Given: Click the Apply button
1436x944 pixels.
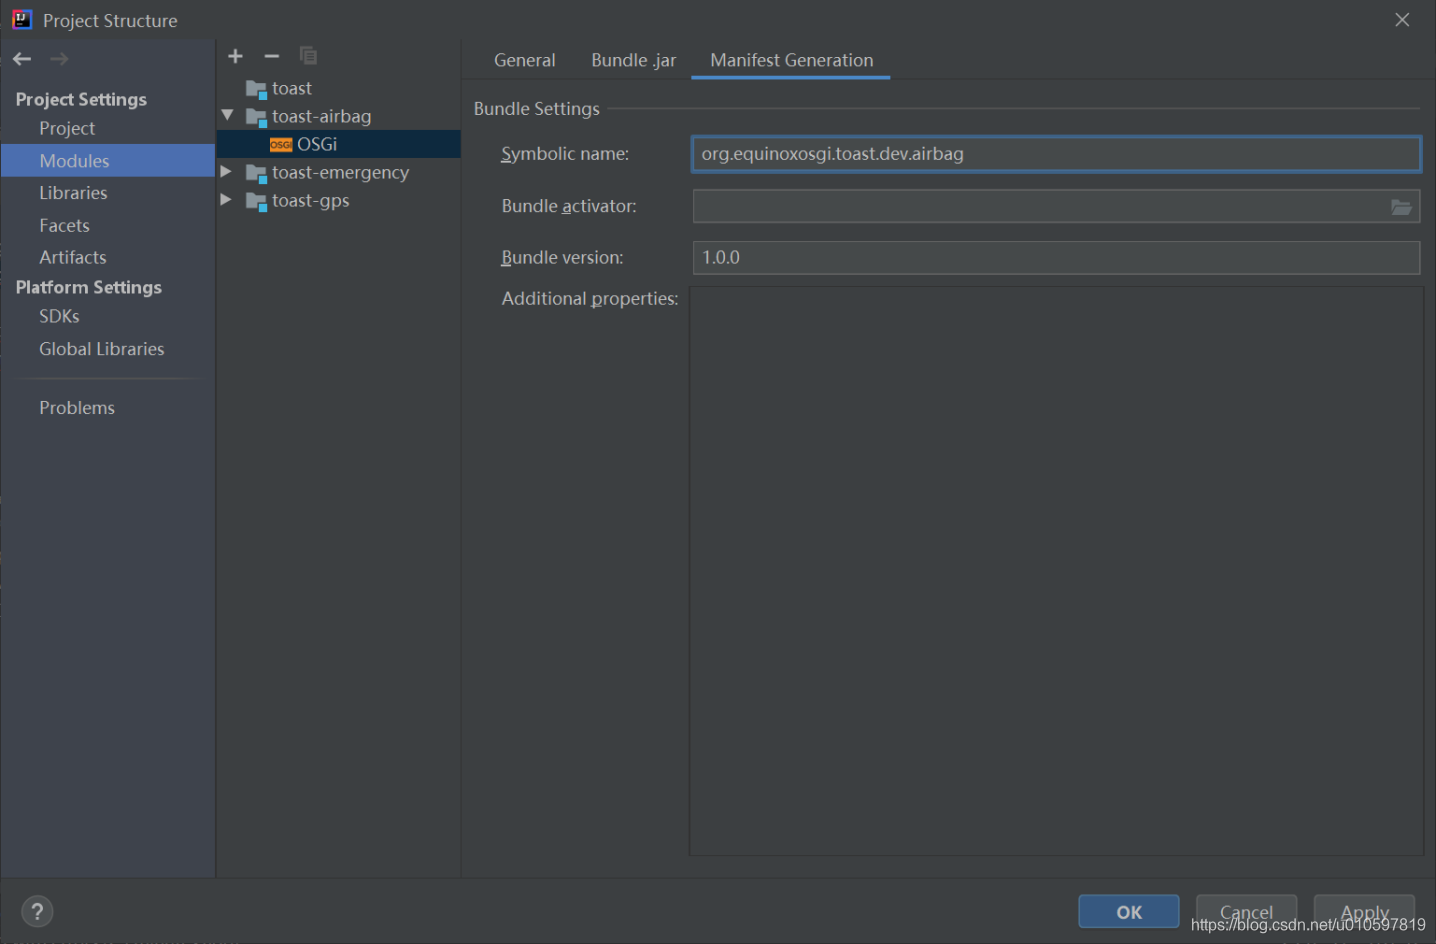Looking at the screenshot, I should pyautogui.click(x=1364, y=912).
